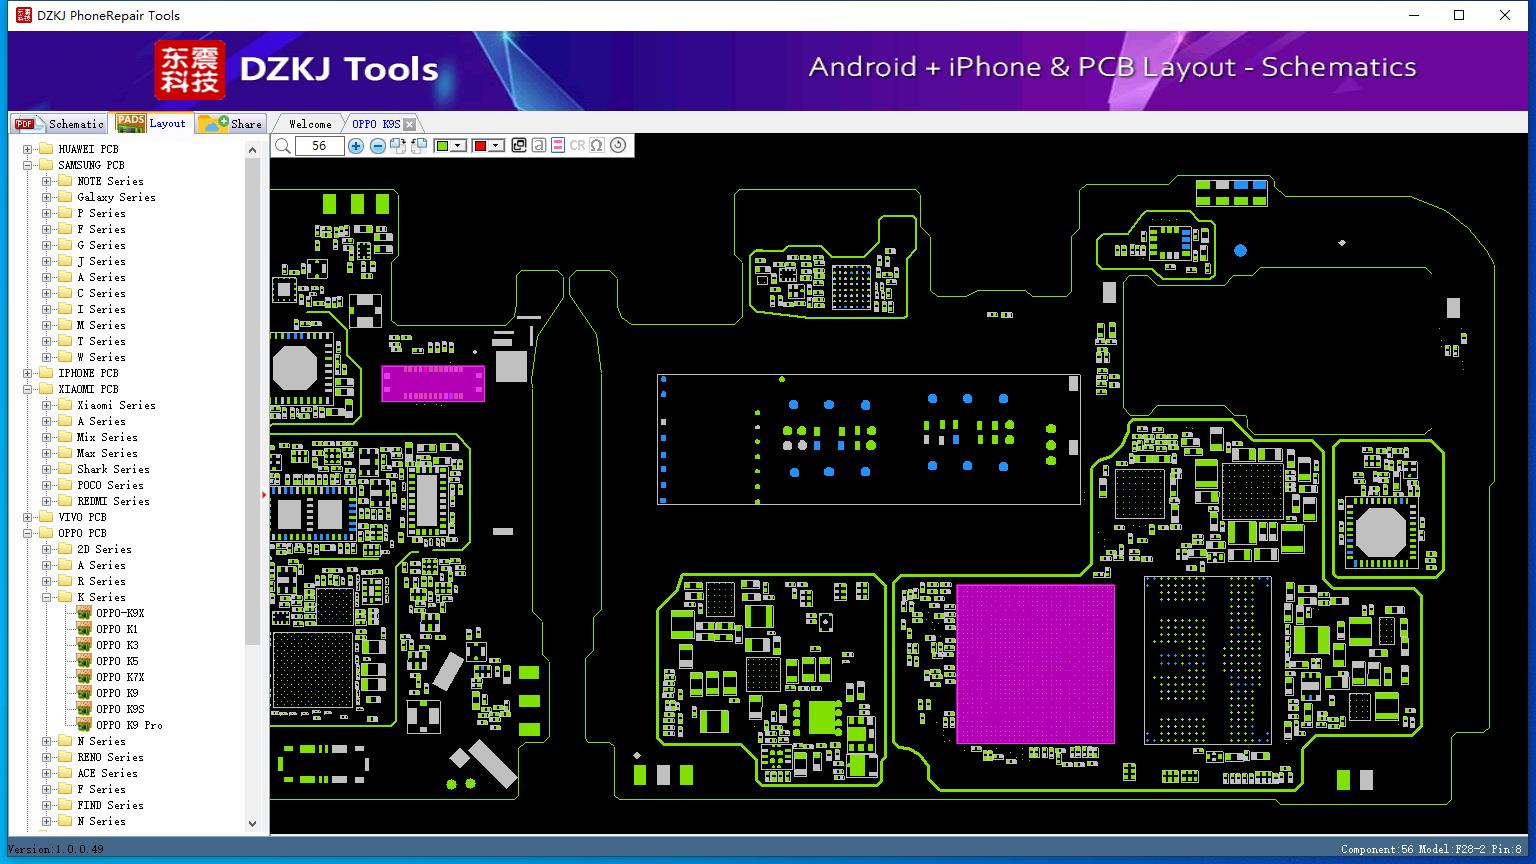Select the large magenta CPU chip on the board
This screenshot has width=1536, height=864.
[1035, 664]
